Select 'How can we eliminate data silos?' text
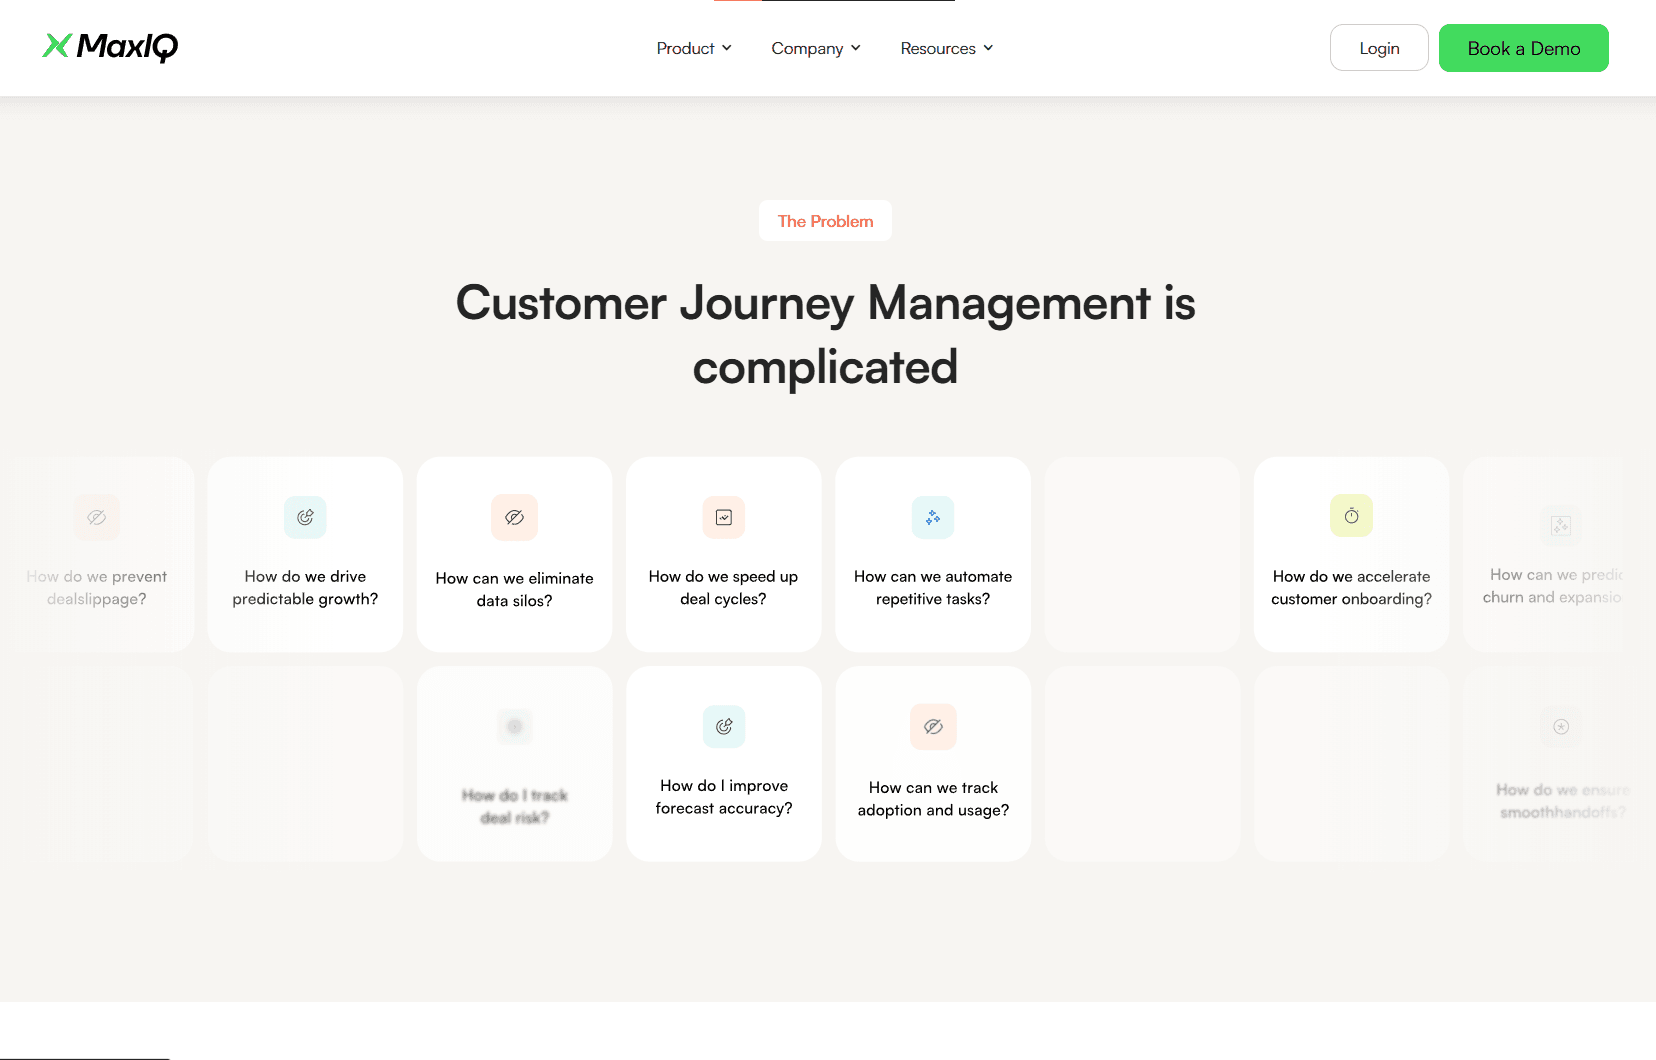This screenshot has height=1060, width=1656. click(514, 590)
